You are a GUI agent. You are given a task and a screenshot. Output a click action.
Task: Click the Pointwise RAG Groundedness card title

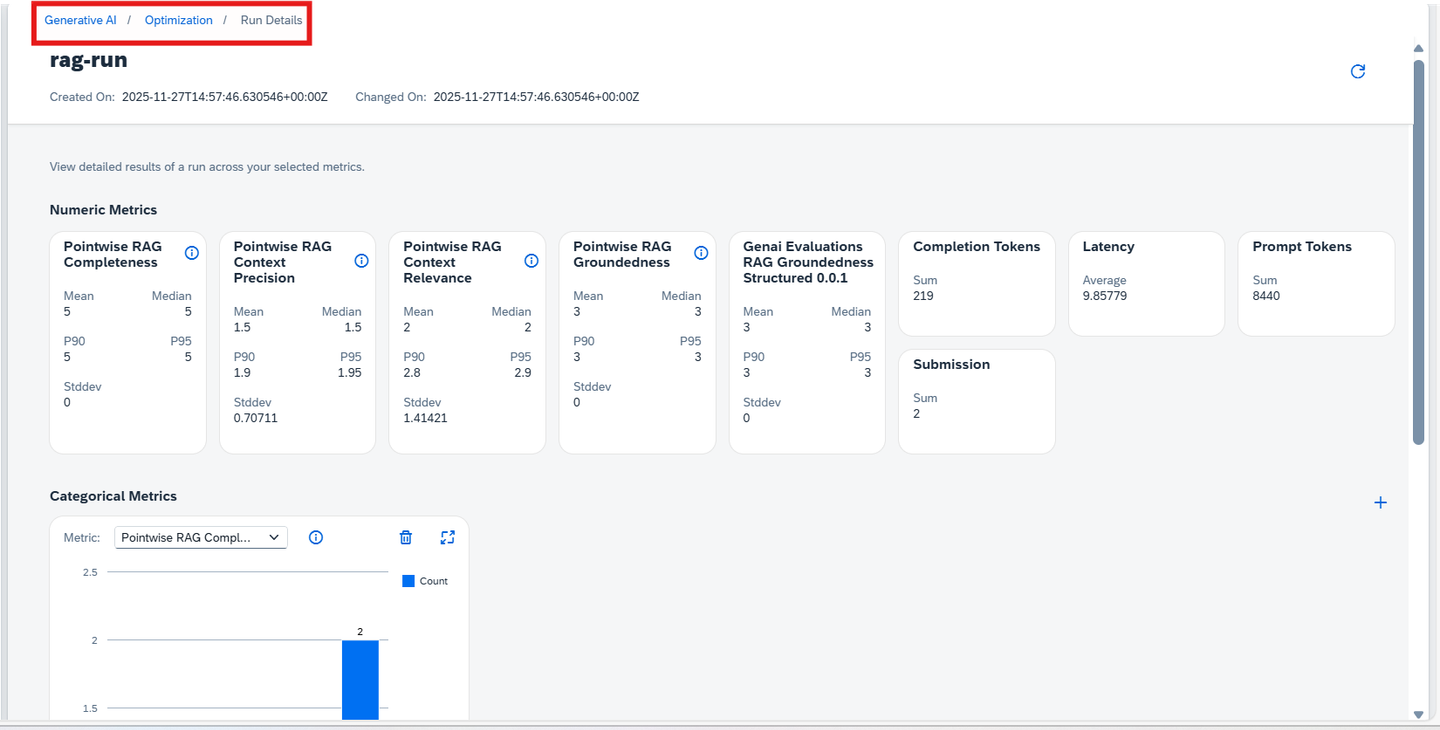tap(623, 254)
